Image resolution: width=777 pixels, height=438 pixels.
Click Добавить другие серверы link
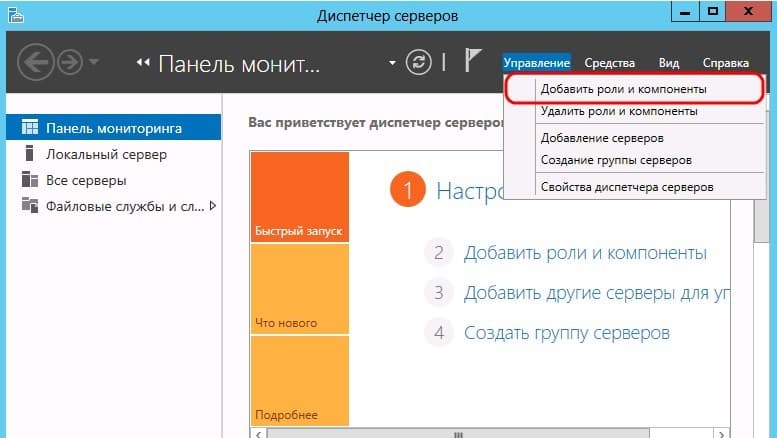click(x=596, y=293)
